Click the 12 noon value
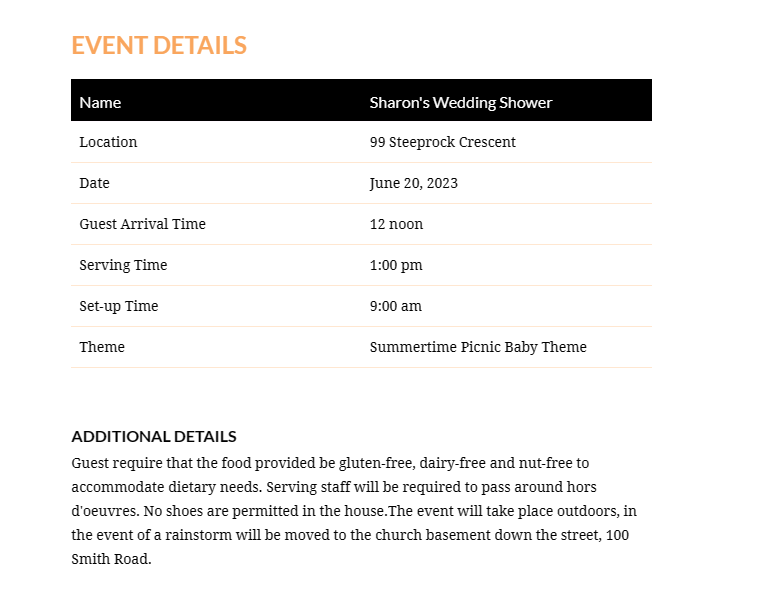The width and height of the screenshot is (771, 603). 396,224
